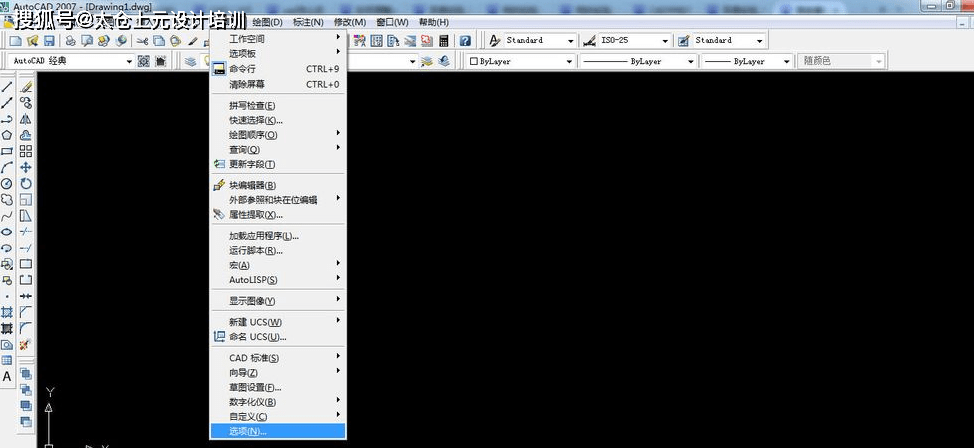Choose 清除屏幕 from the menu
The width and height of the screenshot is (974, 448).
(x=278, y=84)
